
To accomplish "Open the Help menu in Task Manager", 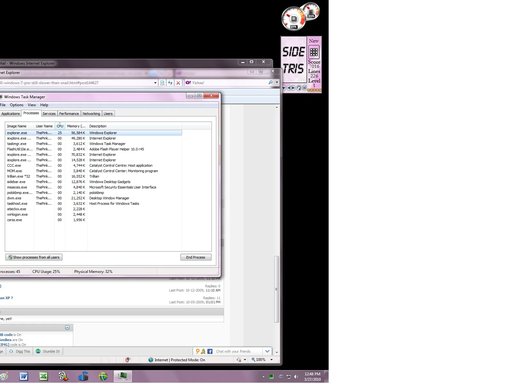I will 44,105.
